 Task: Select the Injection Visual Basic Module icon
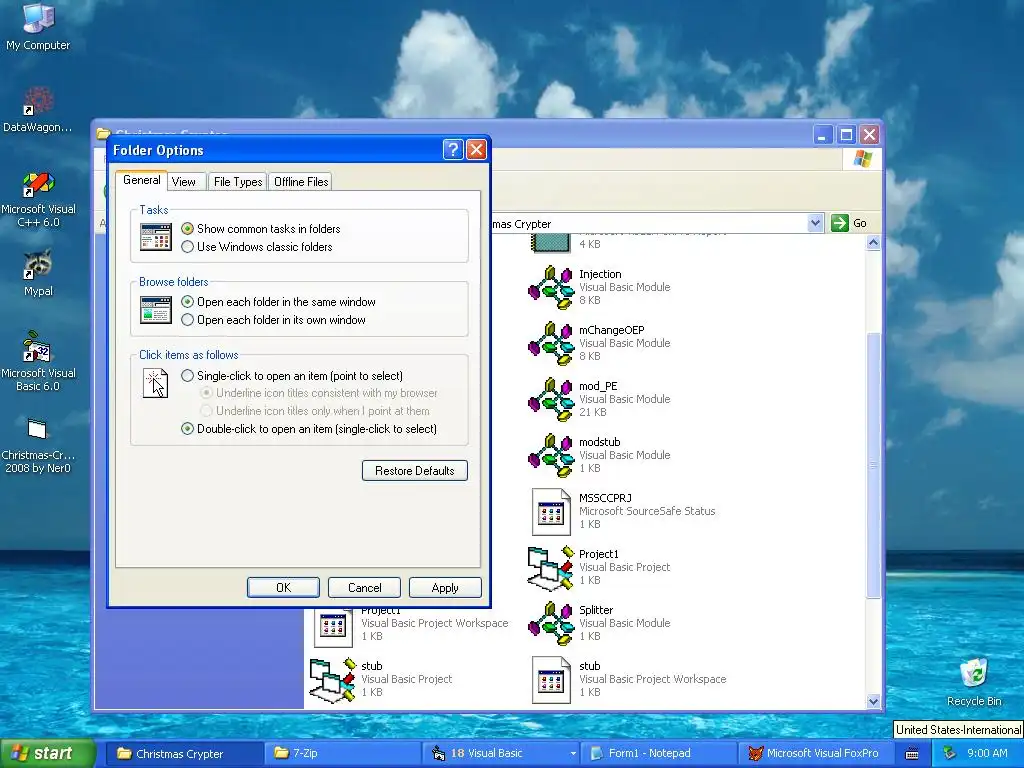click(x=551, y=287)
